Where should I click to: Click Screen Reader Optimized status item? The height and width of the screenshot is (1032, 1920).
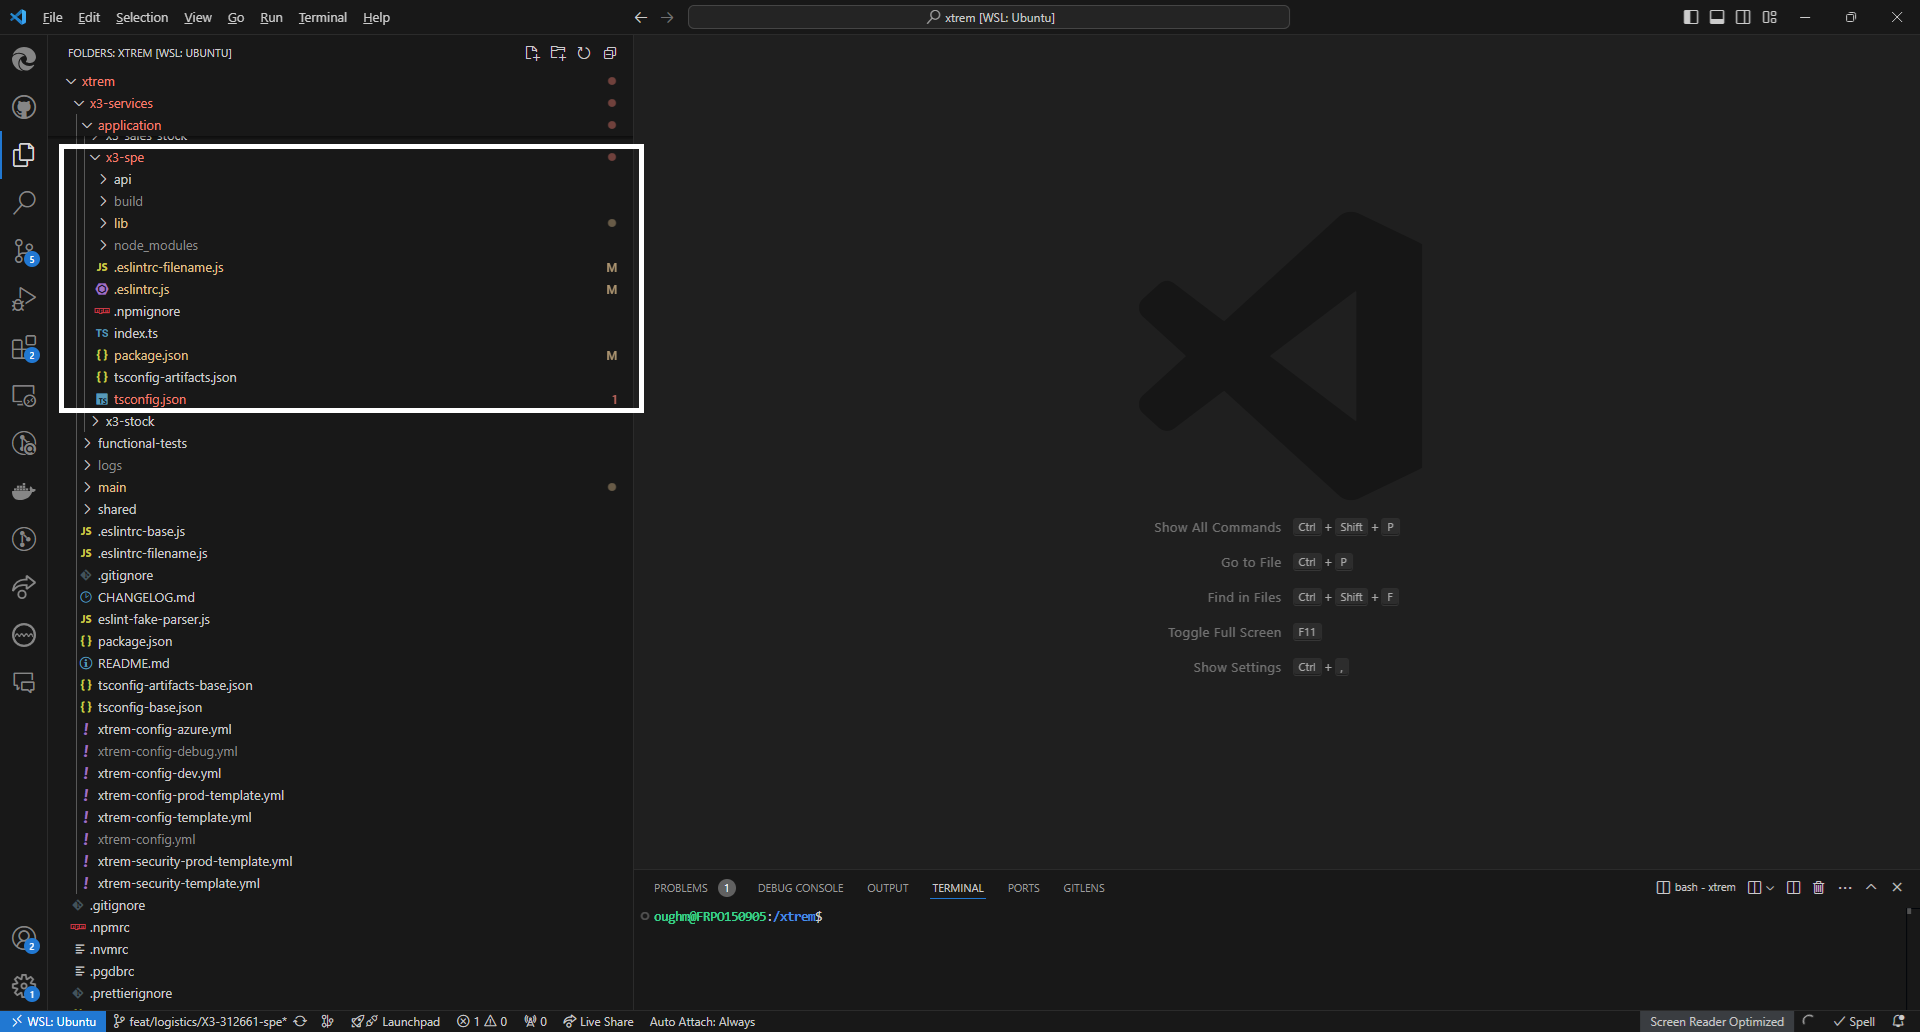pyautogui.click(x=1716, y=1021)
